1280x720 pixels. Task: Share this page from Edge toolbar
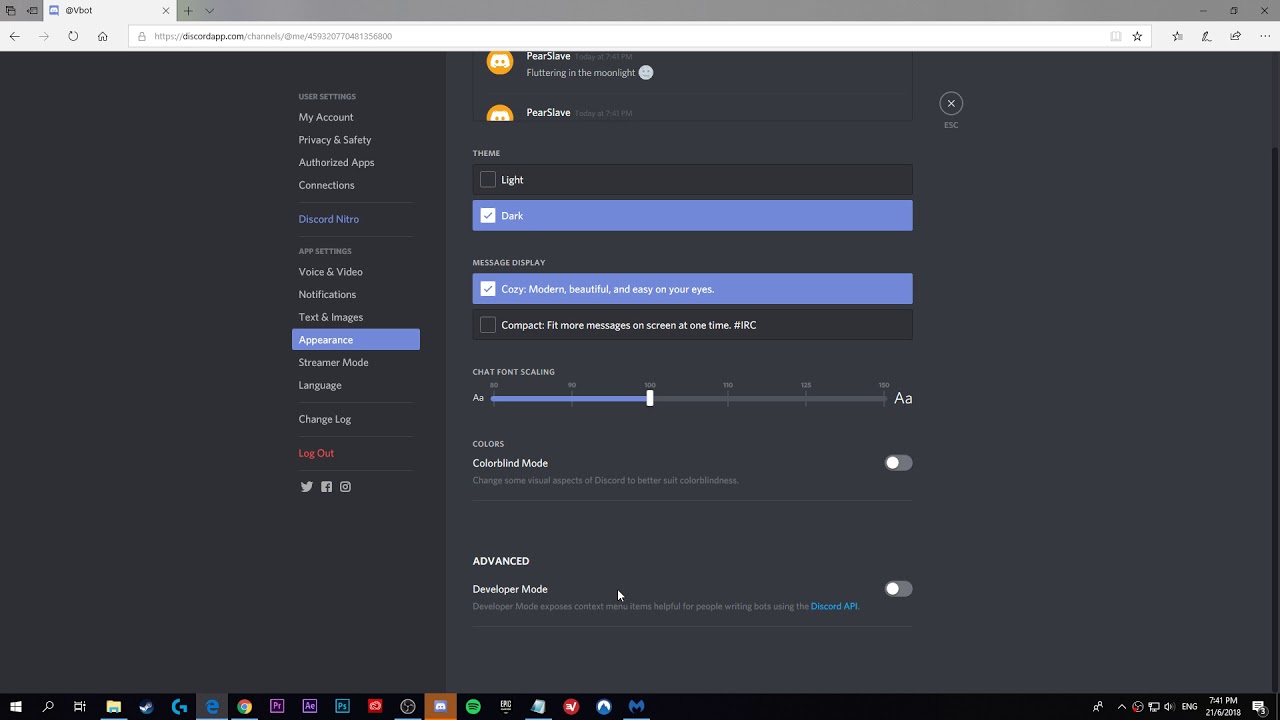point(1236,36)
